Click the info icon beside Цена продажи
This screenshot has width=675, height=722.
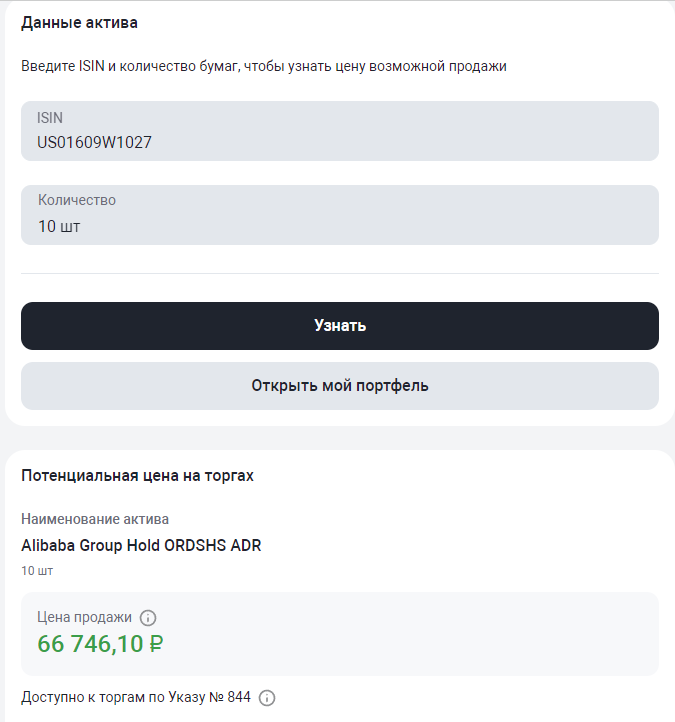[x=148, y=617]
